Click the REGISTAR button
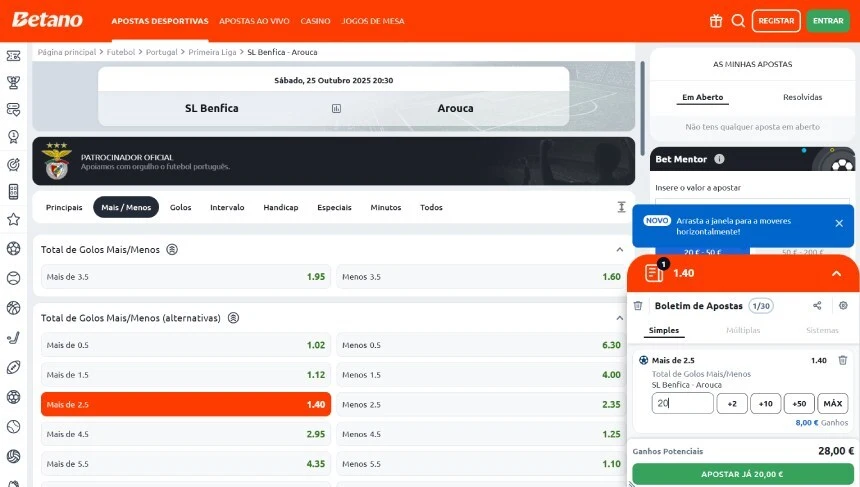860x487 pixels. pyautogui.click(x=776, y=20)
